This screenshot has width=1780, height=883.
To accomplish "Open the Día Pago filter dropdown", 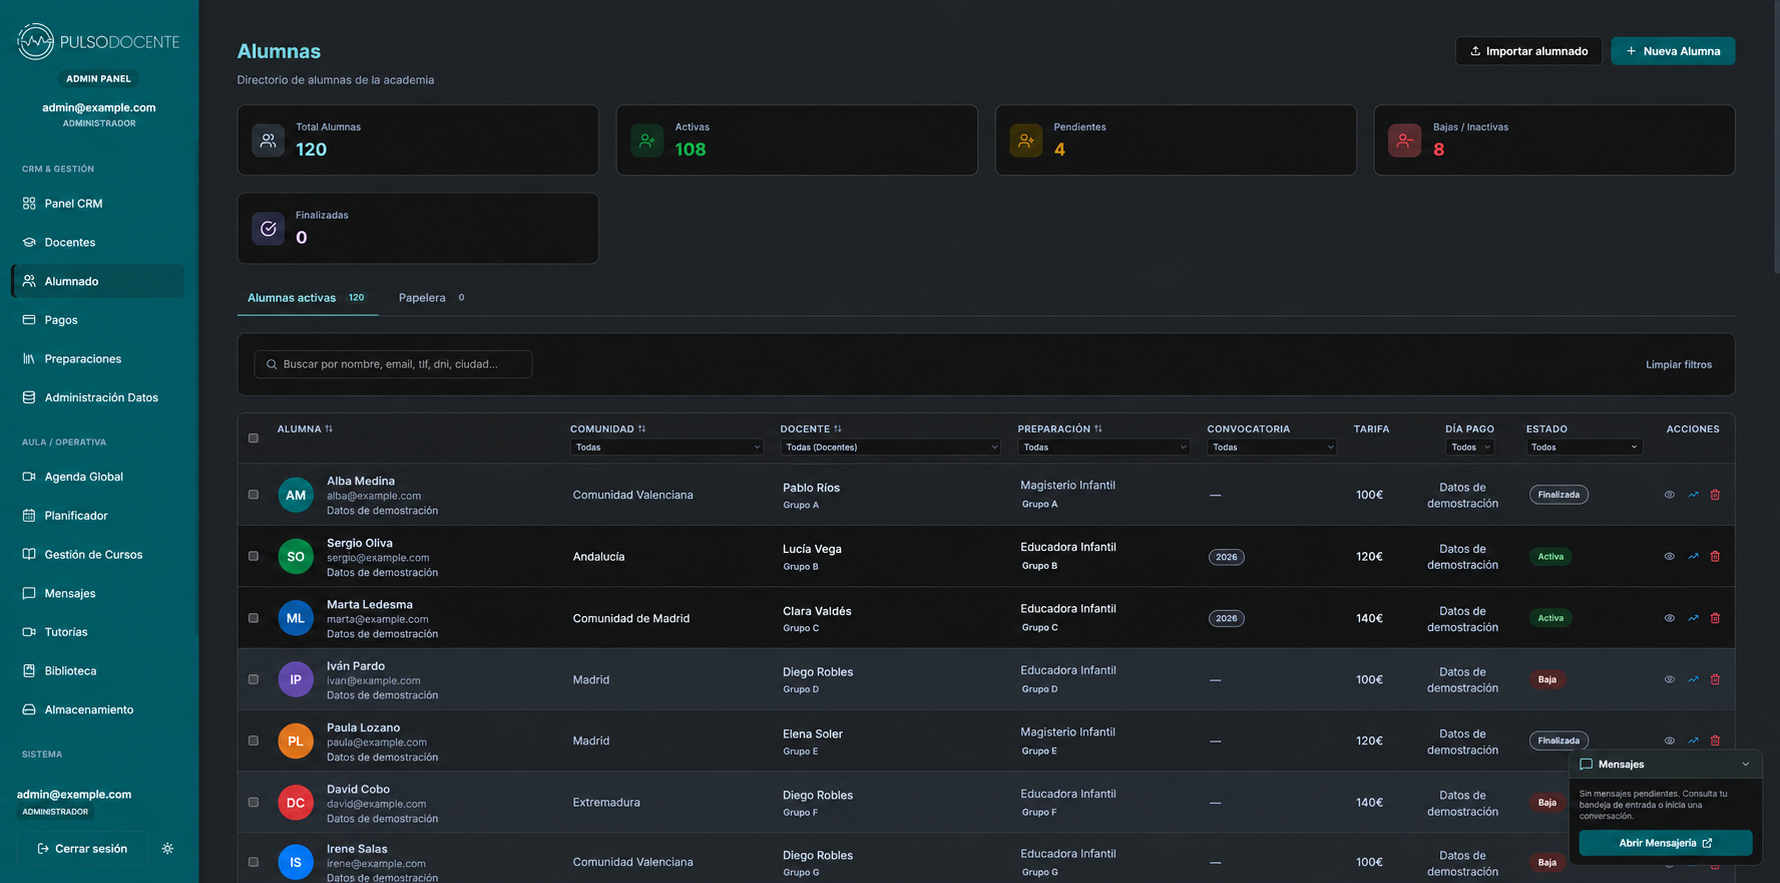I will [1470, 447].
